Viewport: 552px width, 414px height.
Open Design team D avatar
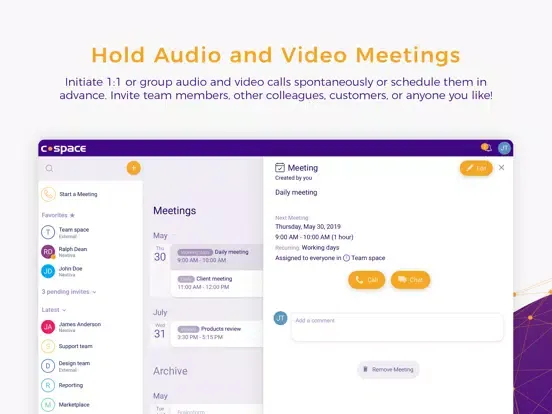[48, 366]
